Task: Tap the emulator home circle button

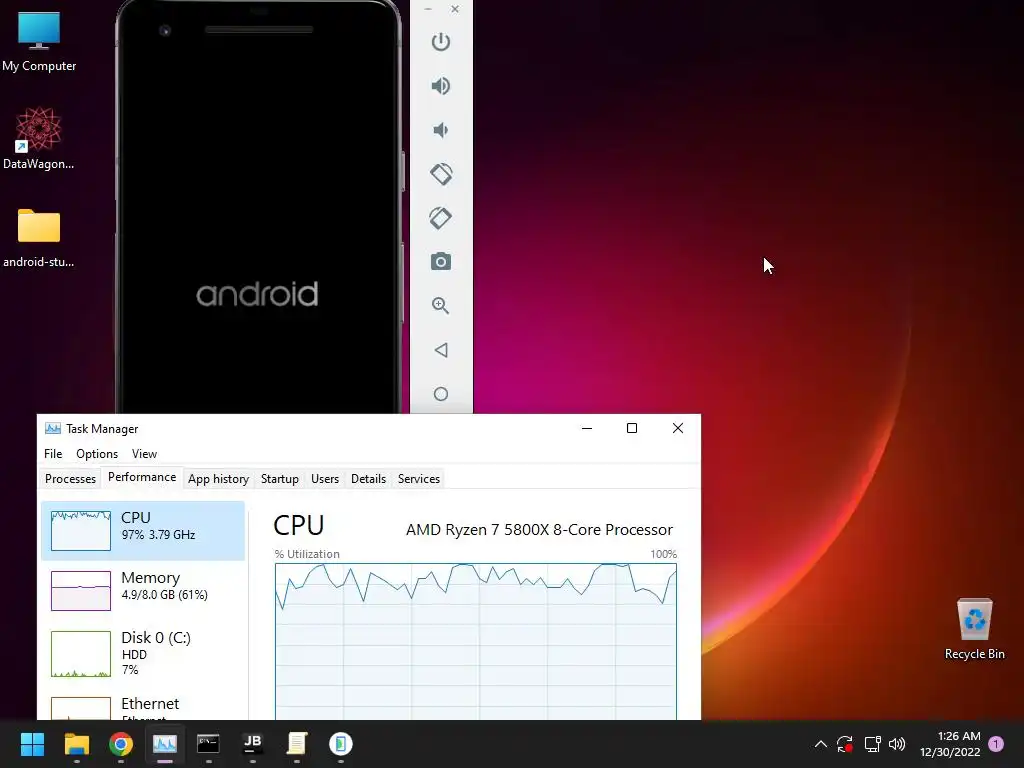Action: coord(441,394)
